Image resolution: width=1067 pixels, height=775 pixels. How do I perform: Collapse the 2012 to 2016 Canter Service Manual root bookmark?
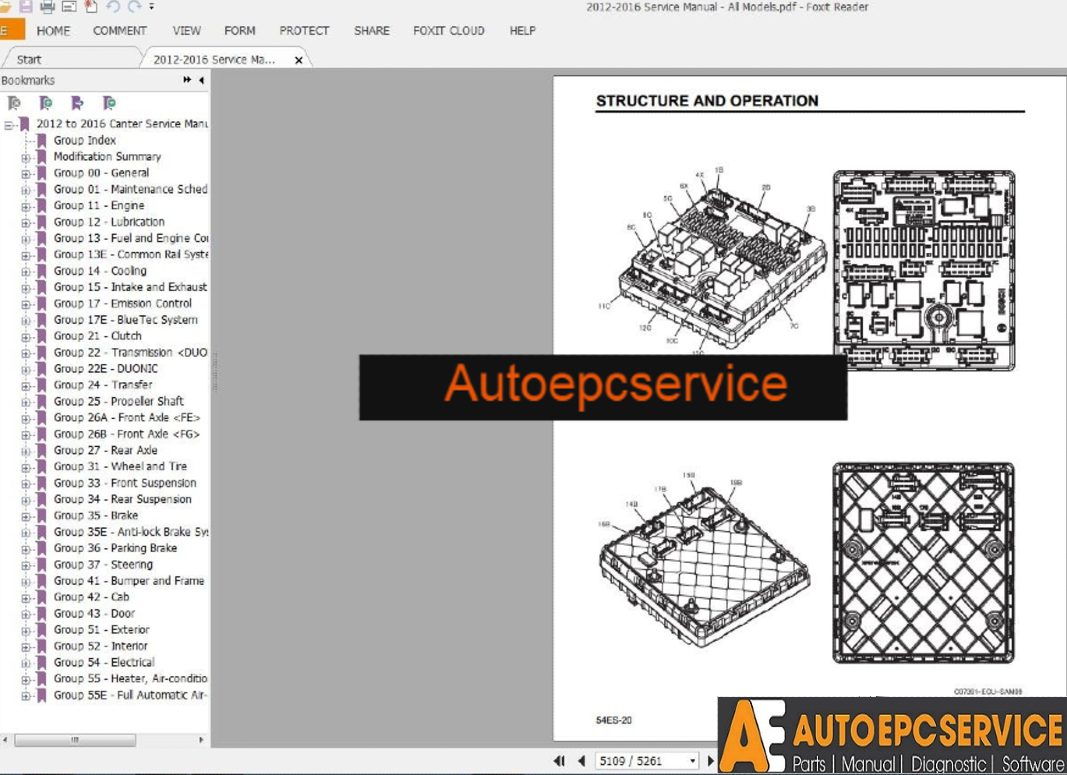pyautogui.click(x=9, y=125)
